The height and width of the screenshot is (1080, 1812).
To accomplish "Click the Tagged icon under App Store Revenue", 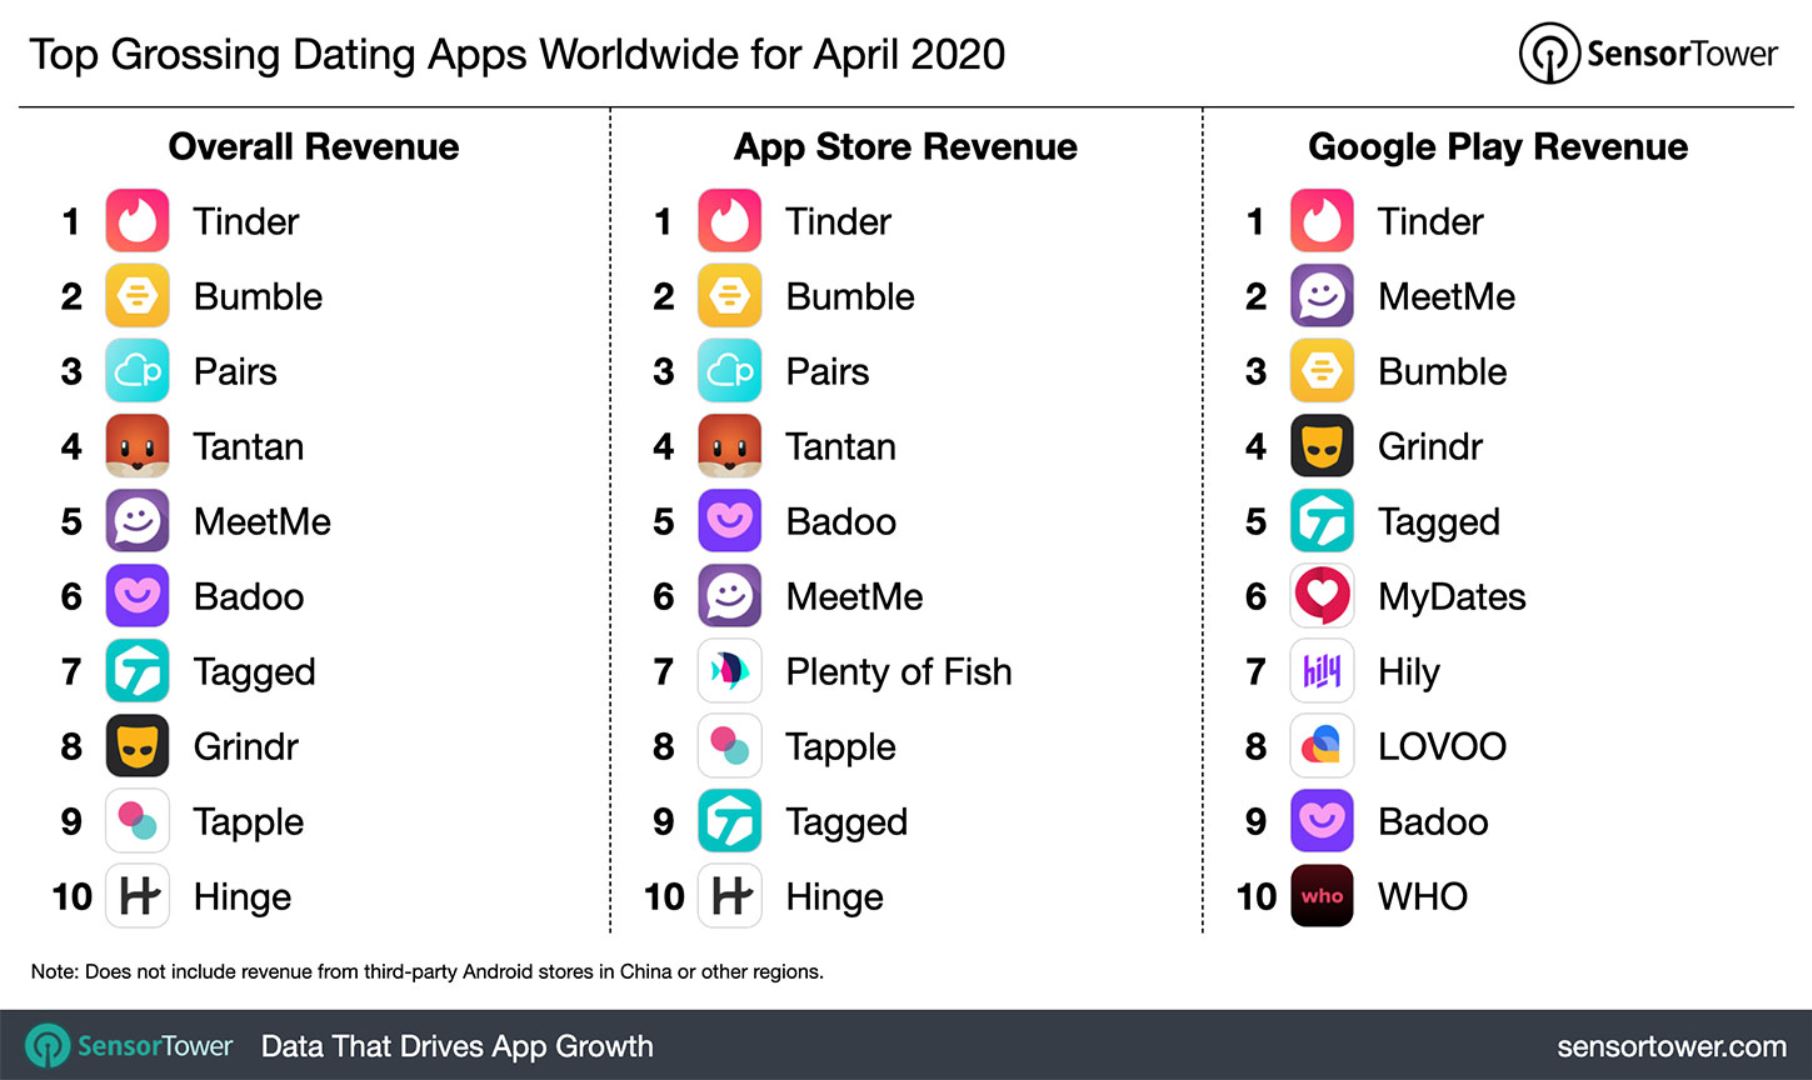I will (x=729, y=821).
